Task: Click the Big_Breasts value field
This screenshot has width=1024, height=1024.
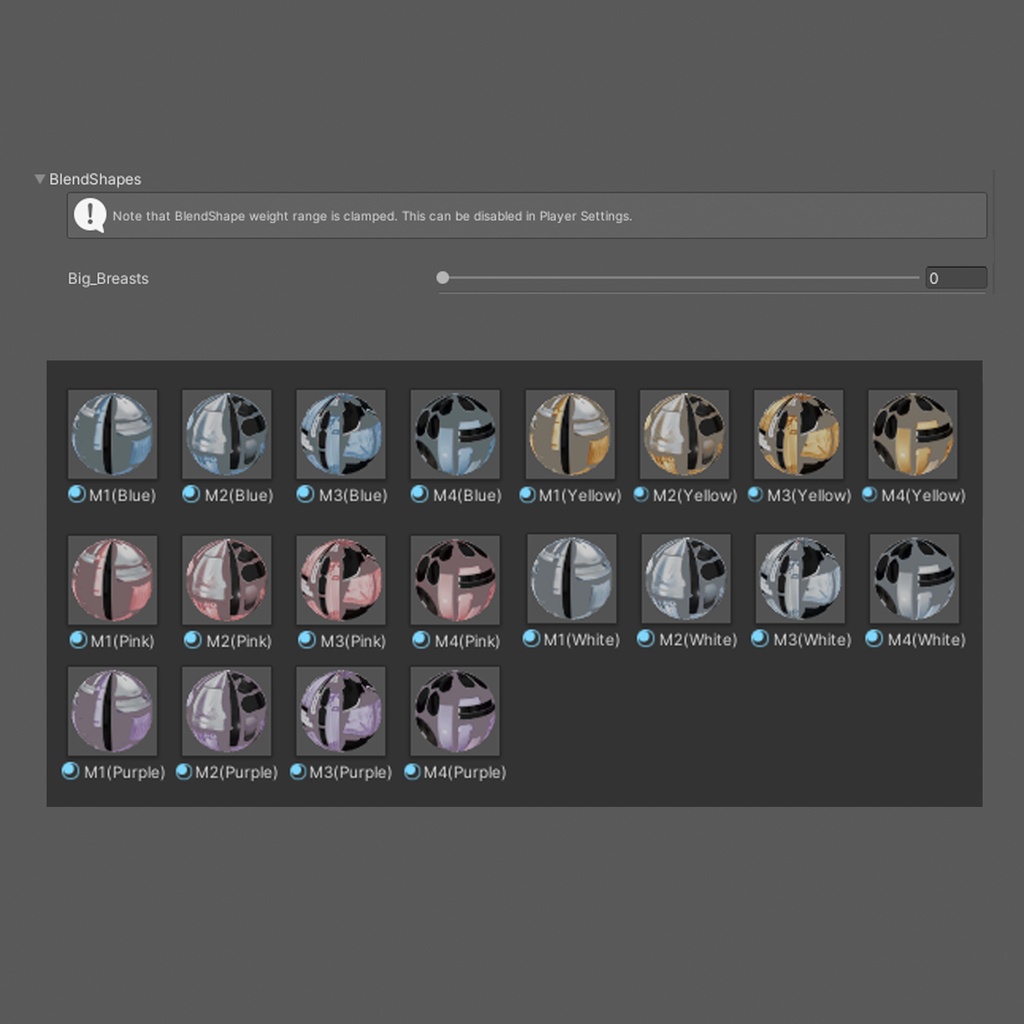Action: click(x=956, y=278)
